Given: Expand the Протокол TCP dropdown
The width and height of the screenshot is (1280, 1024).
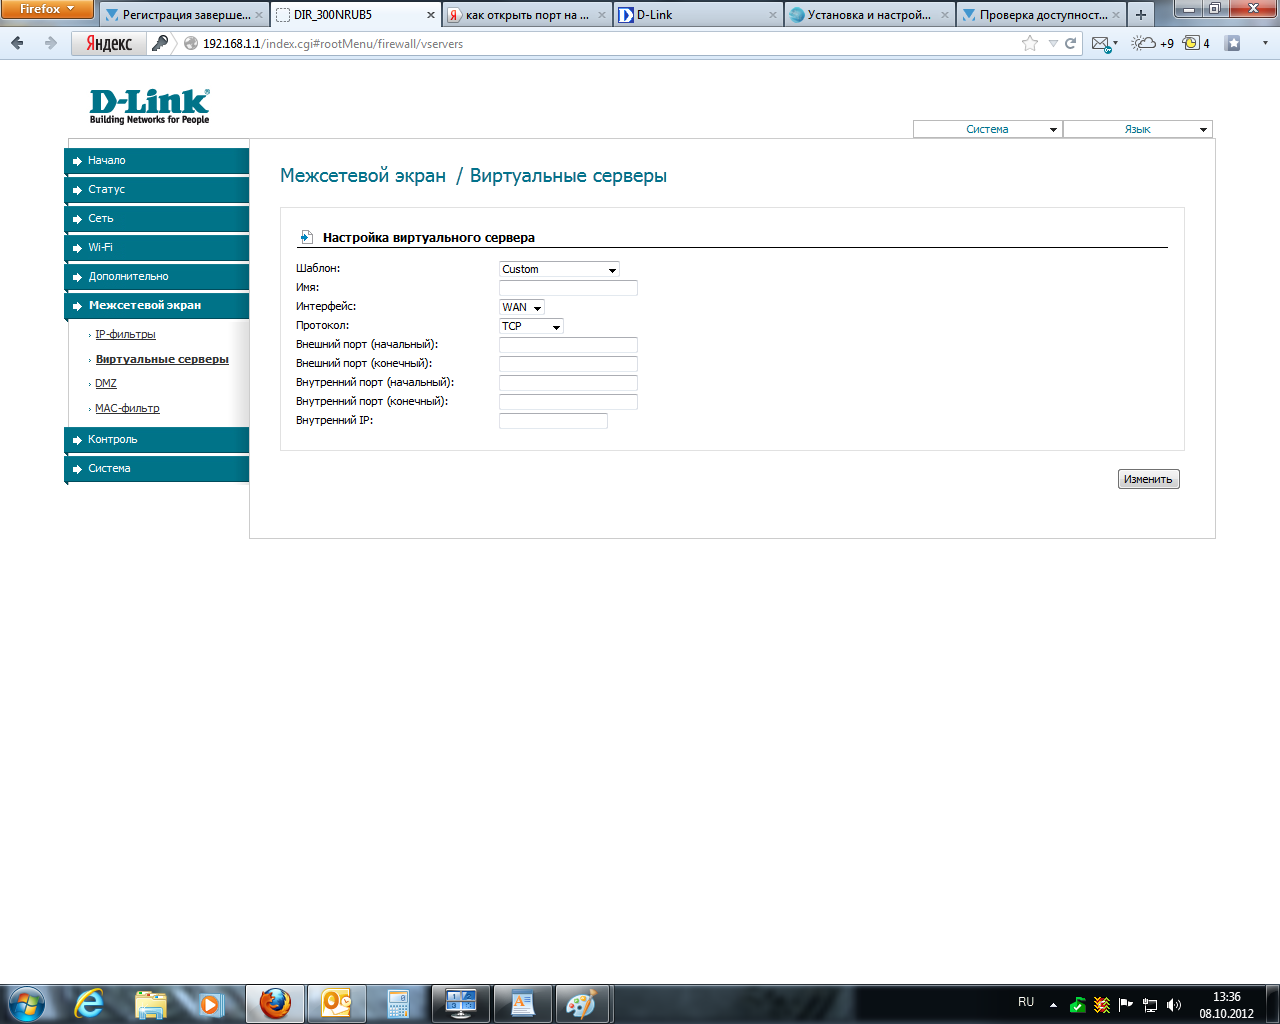Looking at the screenshot, I should click(531, 326).
